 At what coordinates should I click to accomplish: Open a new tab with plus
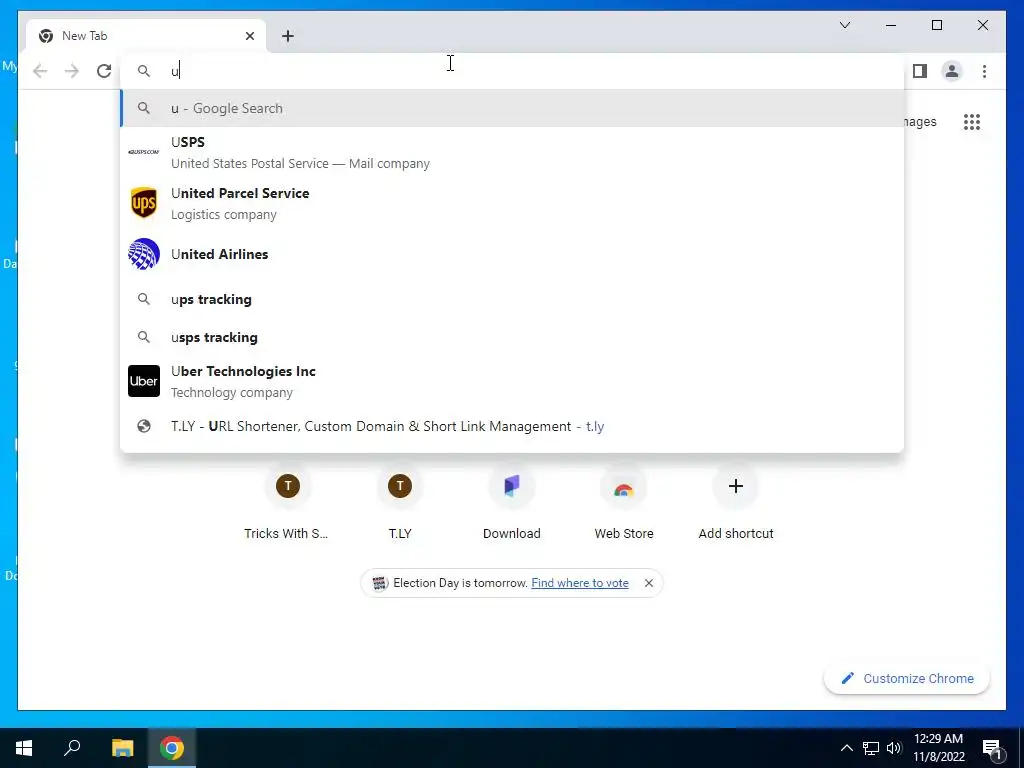[288, 36]
